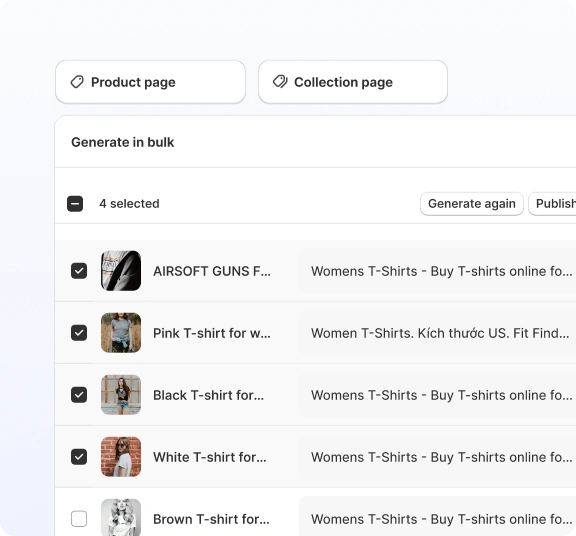Image resolution: width=576 pixels, height=536 pixels.
Task: Deselect all using the 4 selected checkbox
Action: 75,204
